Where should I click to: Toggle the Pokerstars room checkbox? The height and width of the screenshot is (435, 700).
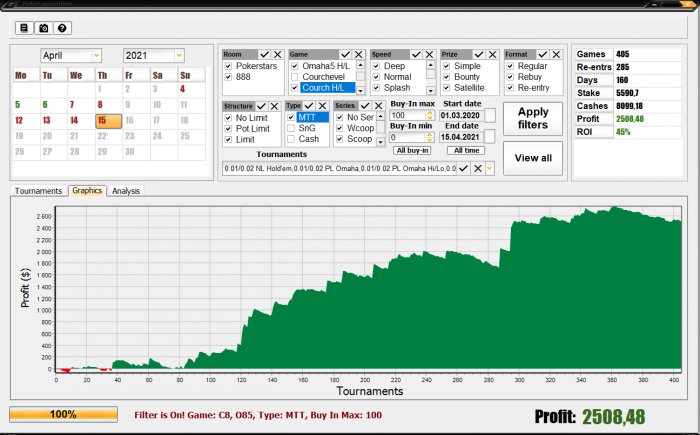click(x=228, y=66)
